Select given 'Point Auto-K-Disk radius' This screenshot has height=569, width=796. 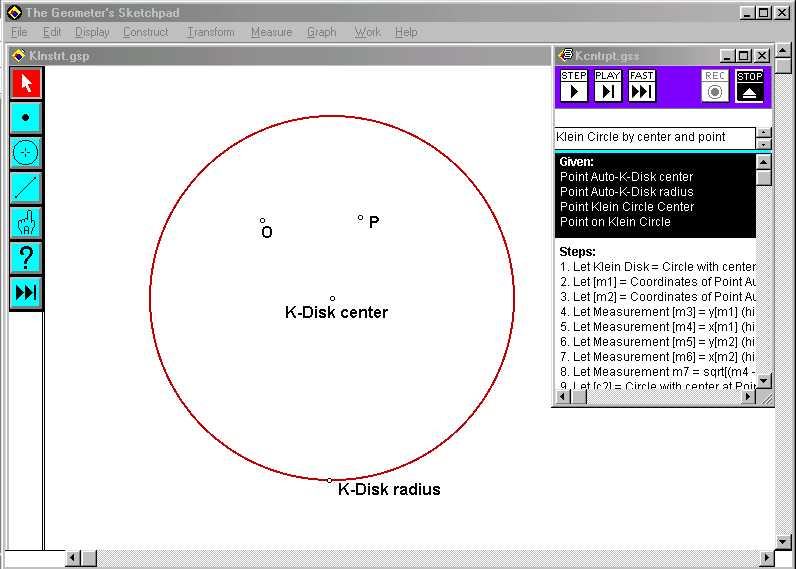click(x=626, y=192)
